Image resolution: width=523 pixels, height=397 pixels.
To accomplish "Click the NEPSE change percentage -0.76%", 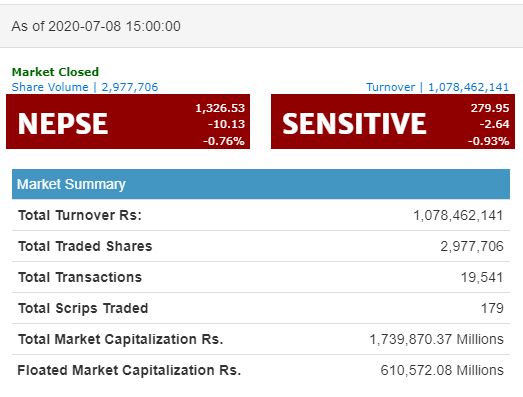I will click(224, 141).
